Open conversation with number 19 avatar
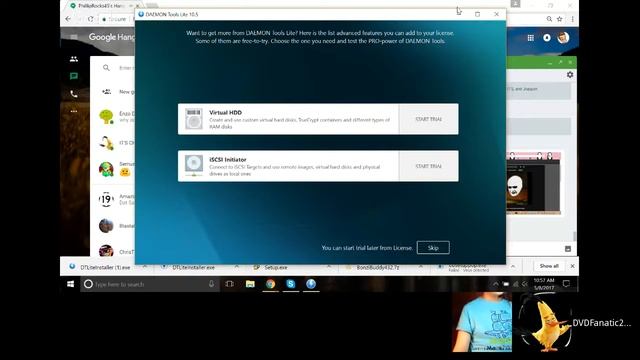The image size is (640, 360). [x=106, y=199]
